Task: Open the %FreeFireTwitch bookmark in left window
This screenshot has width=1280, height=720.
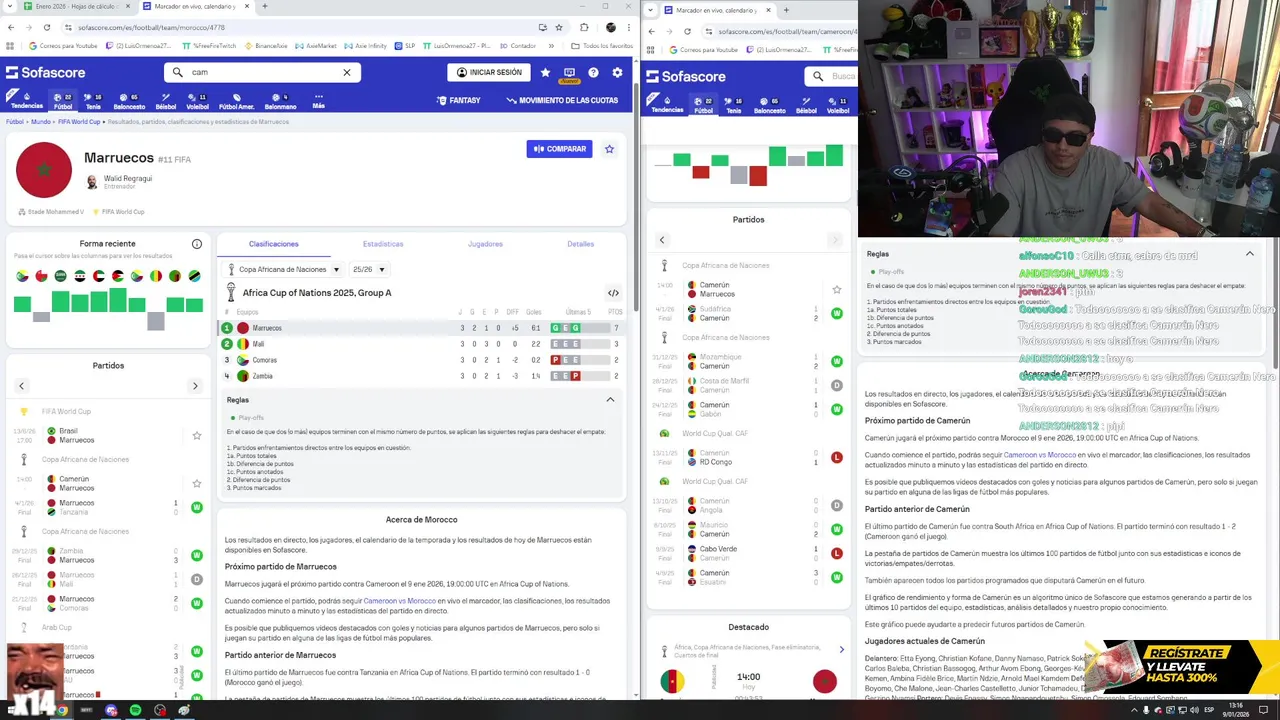Action: (209, 45)
